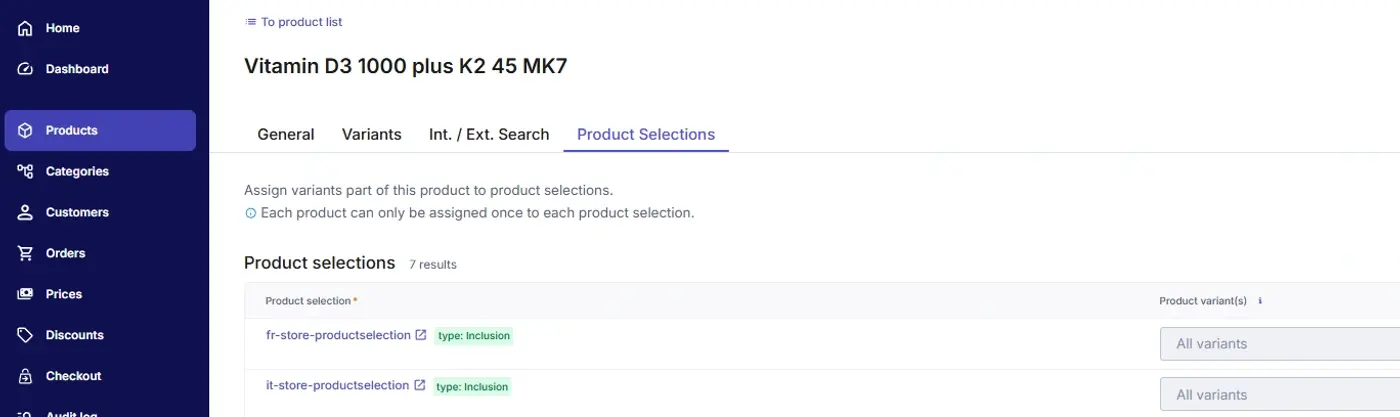This screenshot has width=1400, height=417.
Task: Click the Prices money icon
Action: tap(26, 294)
